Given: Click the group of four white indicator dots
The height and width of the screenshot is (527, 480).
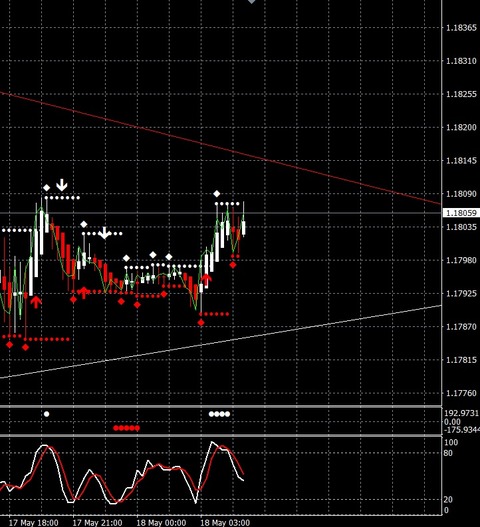Looking at the screenshot, I should pyautogui.click(x=219, y=414).
